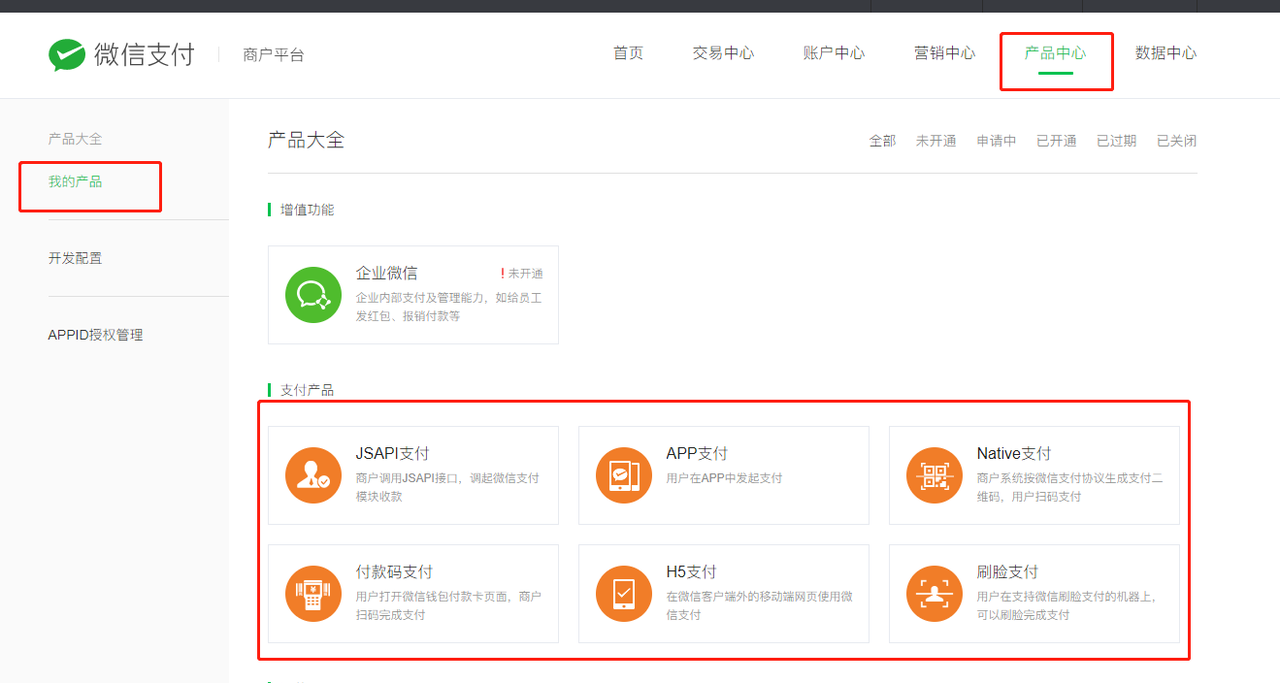Open the H5支付 product title
This screenshot has width=1280, height=683.
[x=691, y=572]
